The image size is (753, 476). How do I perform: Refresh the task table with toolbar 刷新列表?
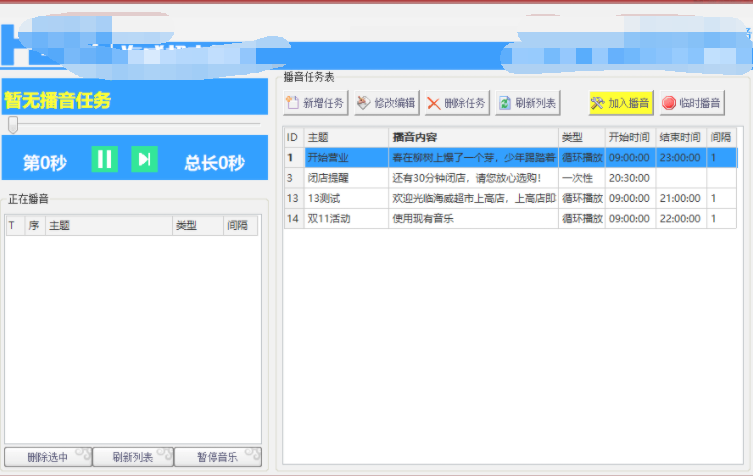[x=529, y=103]
